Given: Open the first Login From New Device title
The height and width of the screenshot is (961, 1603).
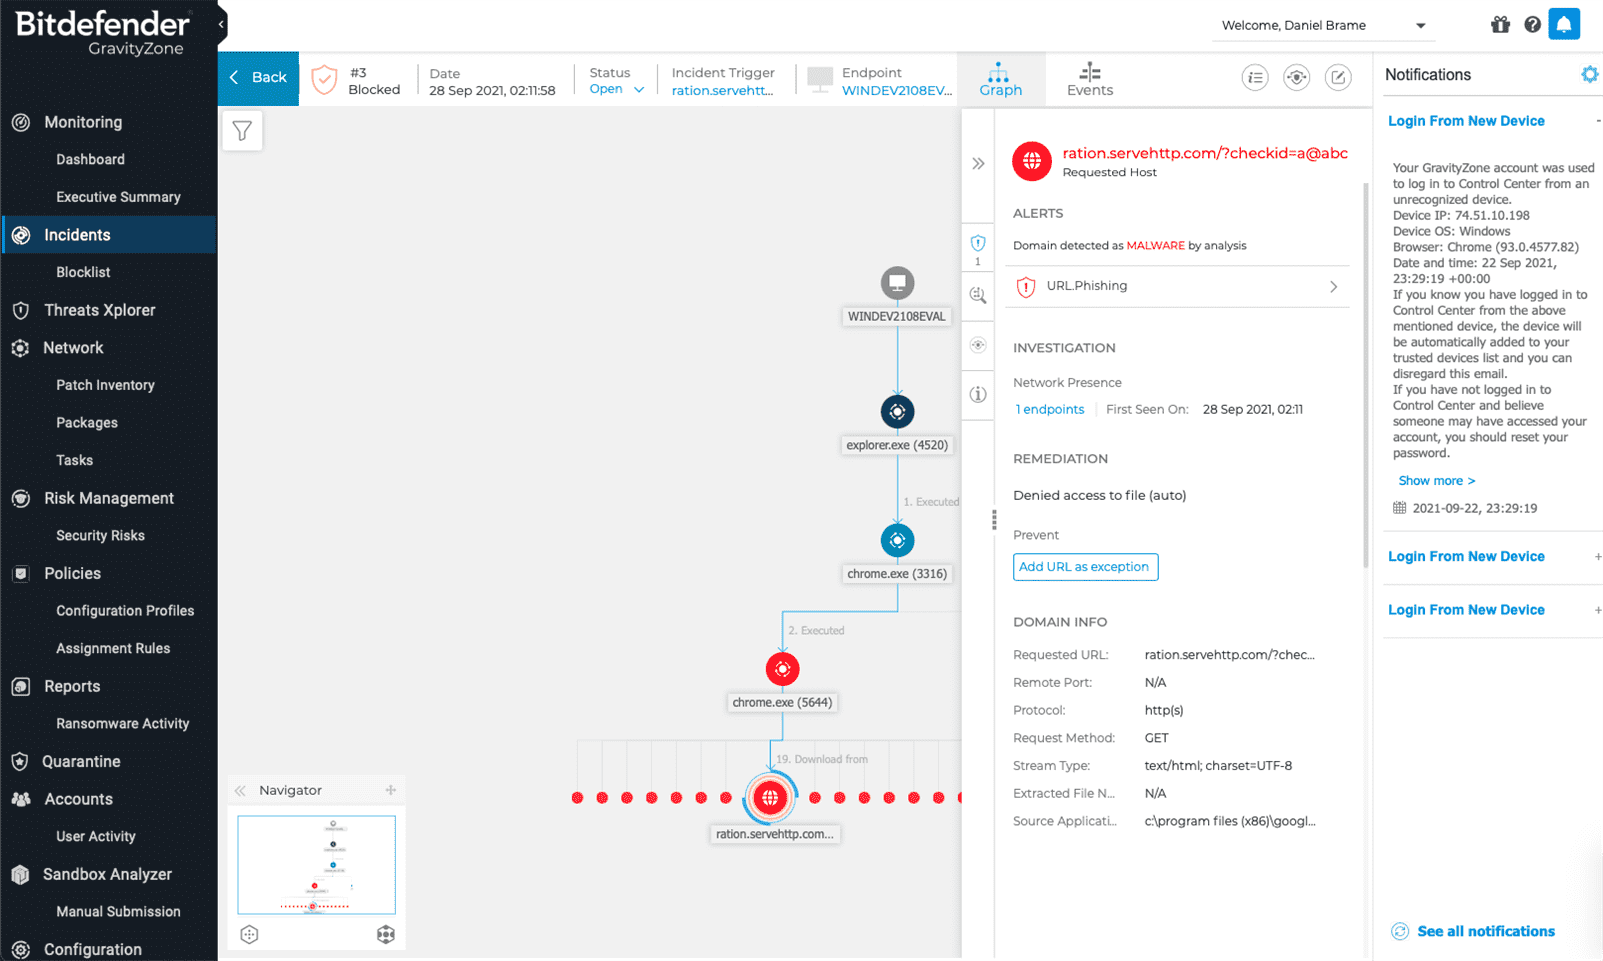Looking at the screenshot, I should pos(1466,121).
